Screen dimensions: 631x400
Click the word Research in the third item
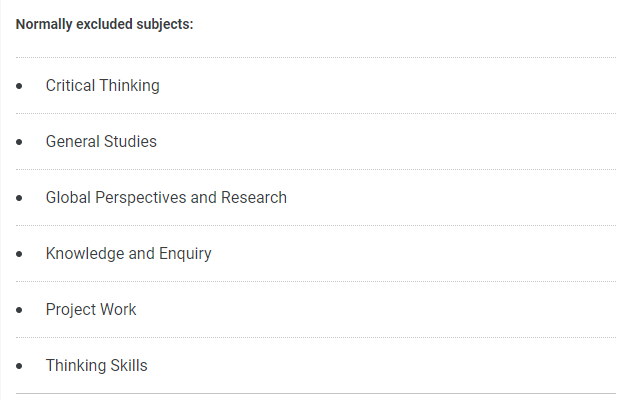[x=254, y=198]
